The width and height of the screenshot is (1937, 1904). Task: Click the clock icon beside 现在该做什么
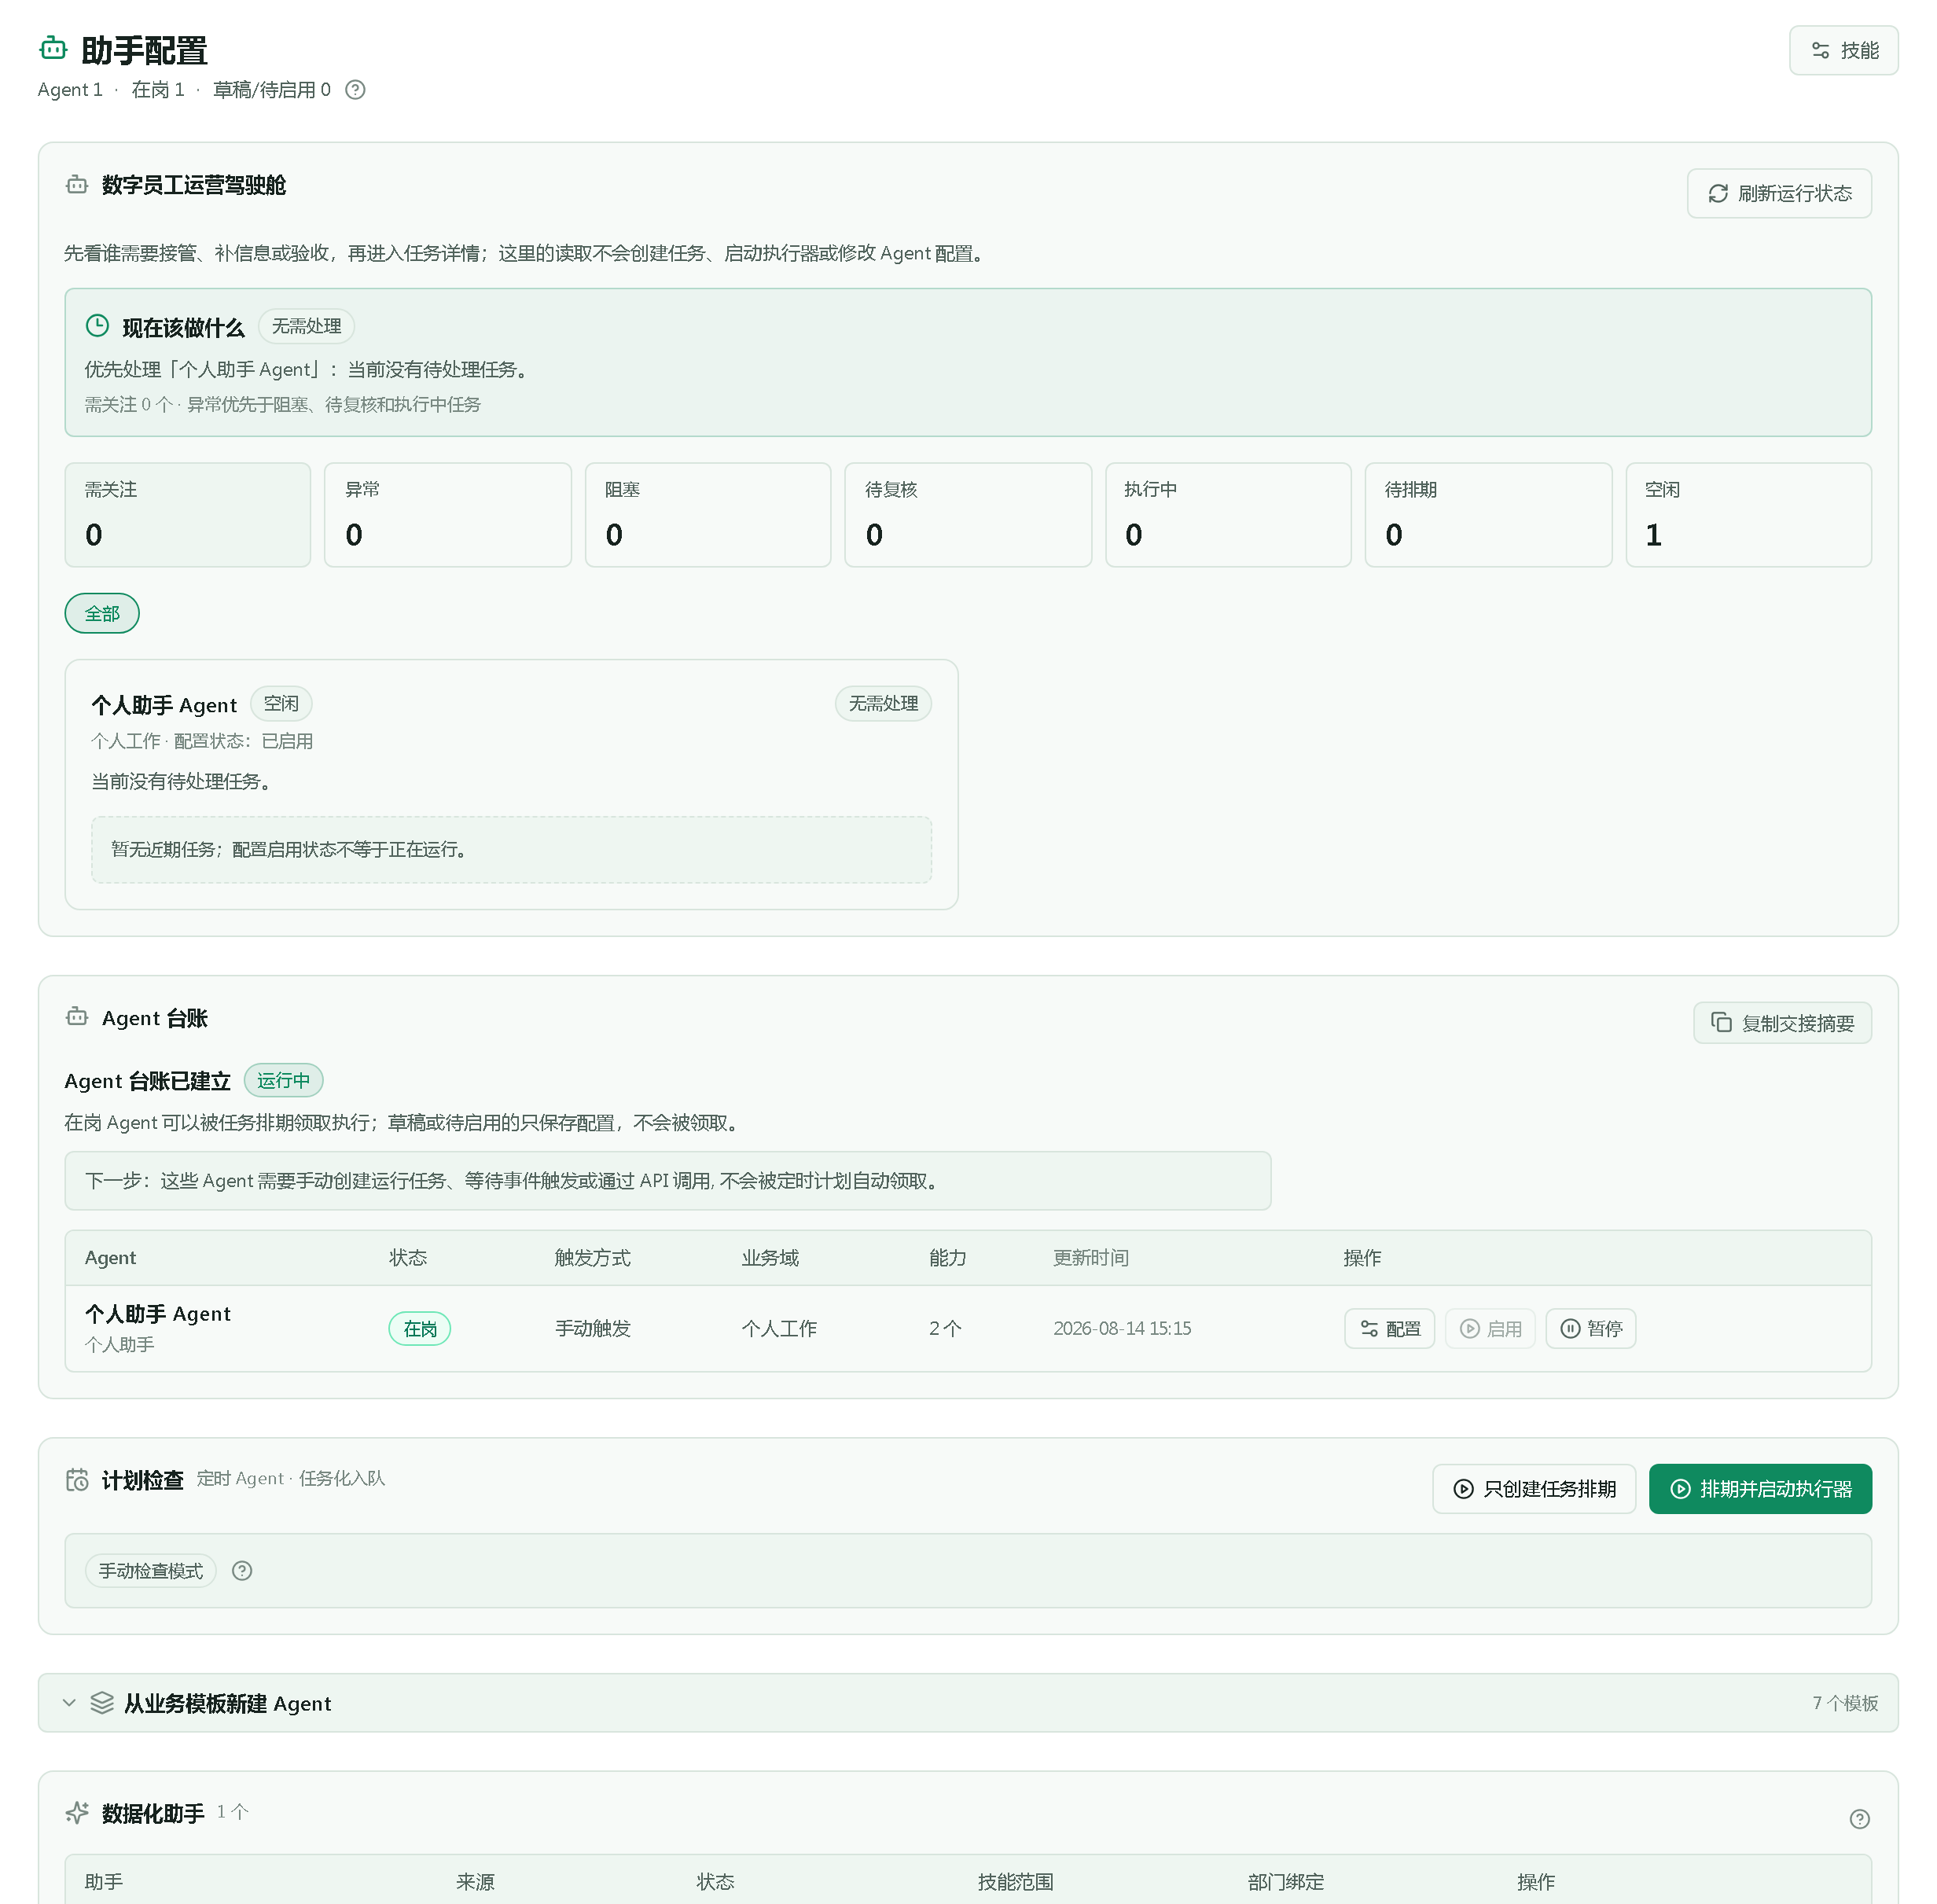(x=97, y=326)
